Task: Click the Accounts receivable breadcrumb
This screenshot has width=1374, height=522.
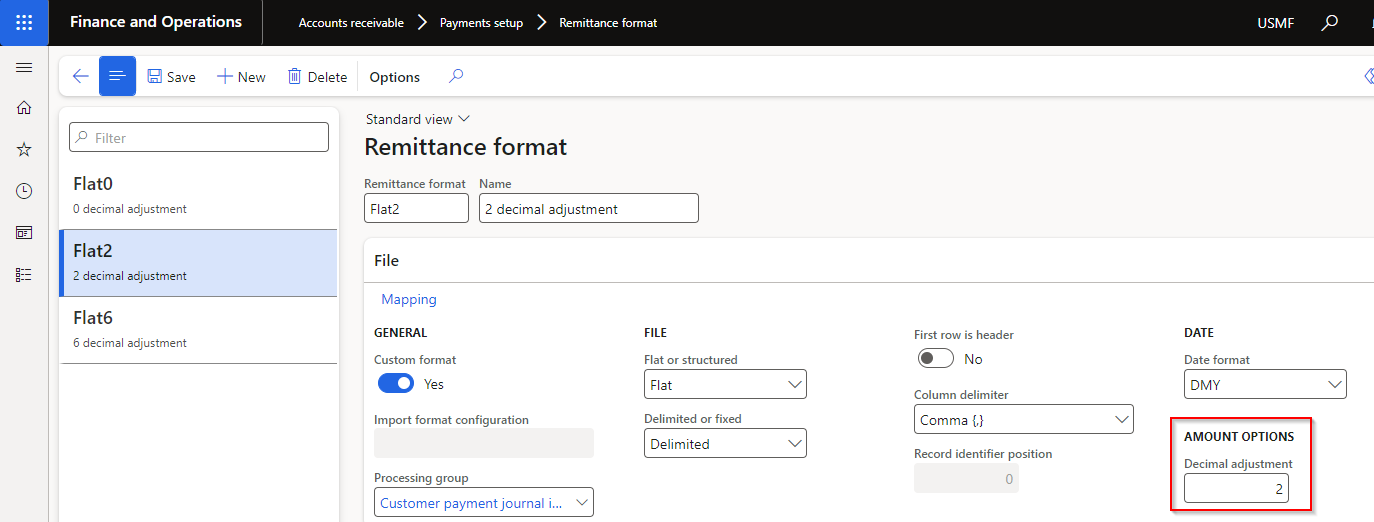Action: [351, 23]
